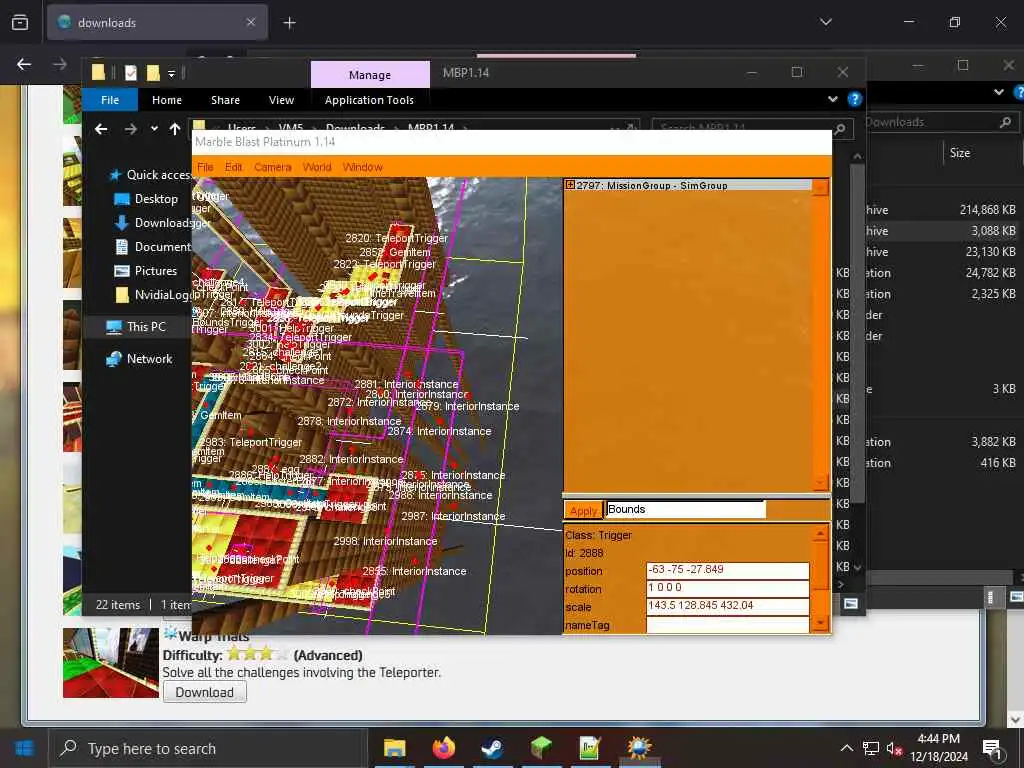The height and width of the screenshot is (768, 1024).
Task: Click File Explorer back arrow
Action: point(101,129)
